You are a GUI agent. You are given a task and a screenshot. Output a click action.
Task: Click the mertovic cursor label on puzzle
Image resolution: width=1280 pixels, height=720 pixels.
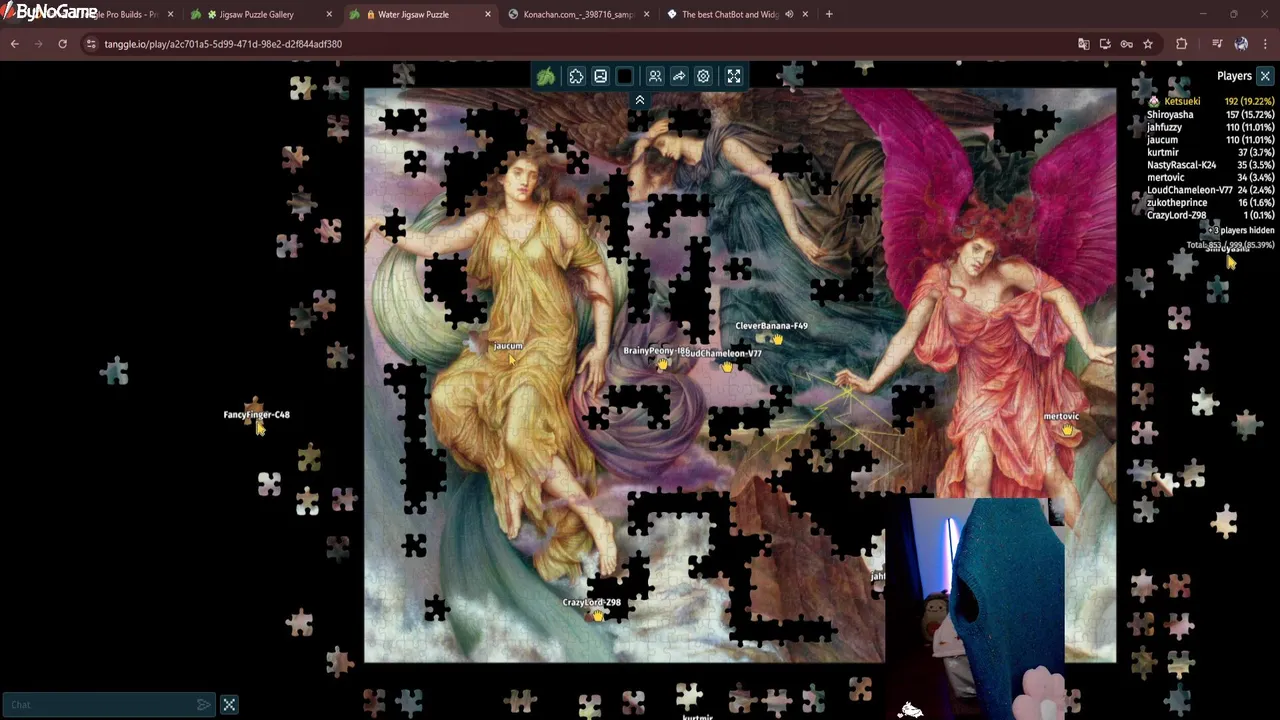coord(1061,417)
